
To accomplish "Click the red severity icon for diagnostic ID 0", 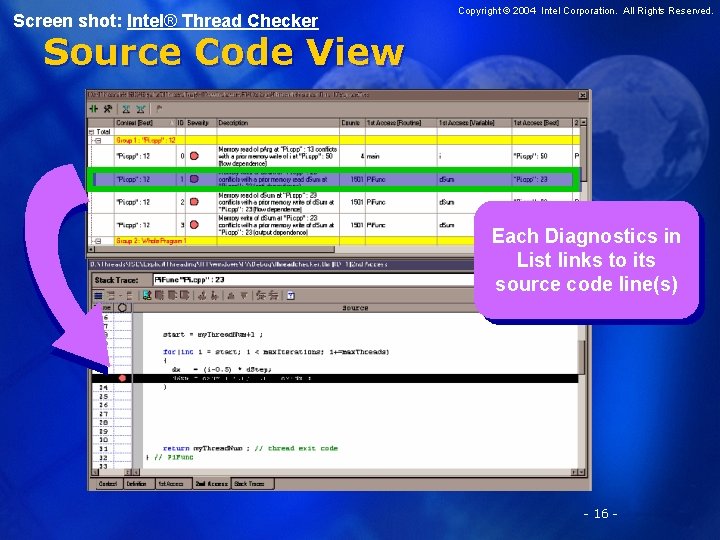I will tap(194, 156).
